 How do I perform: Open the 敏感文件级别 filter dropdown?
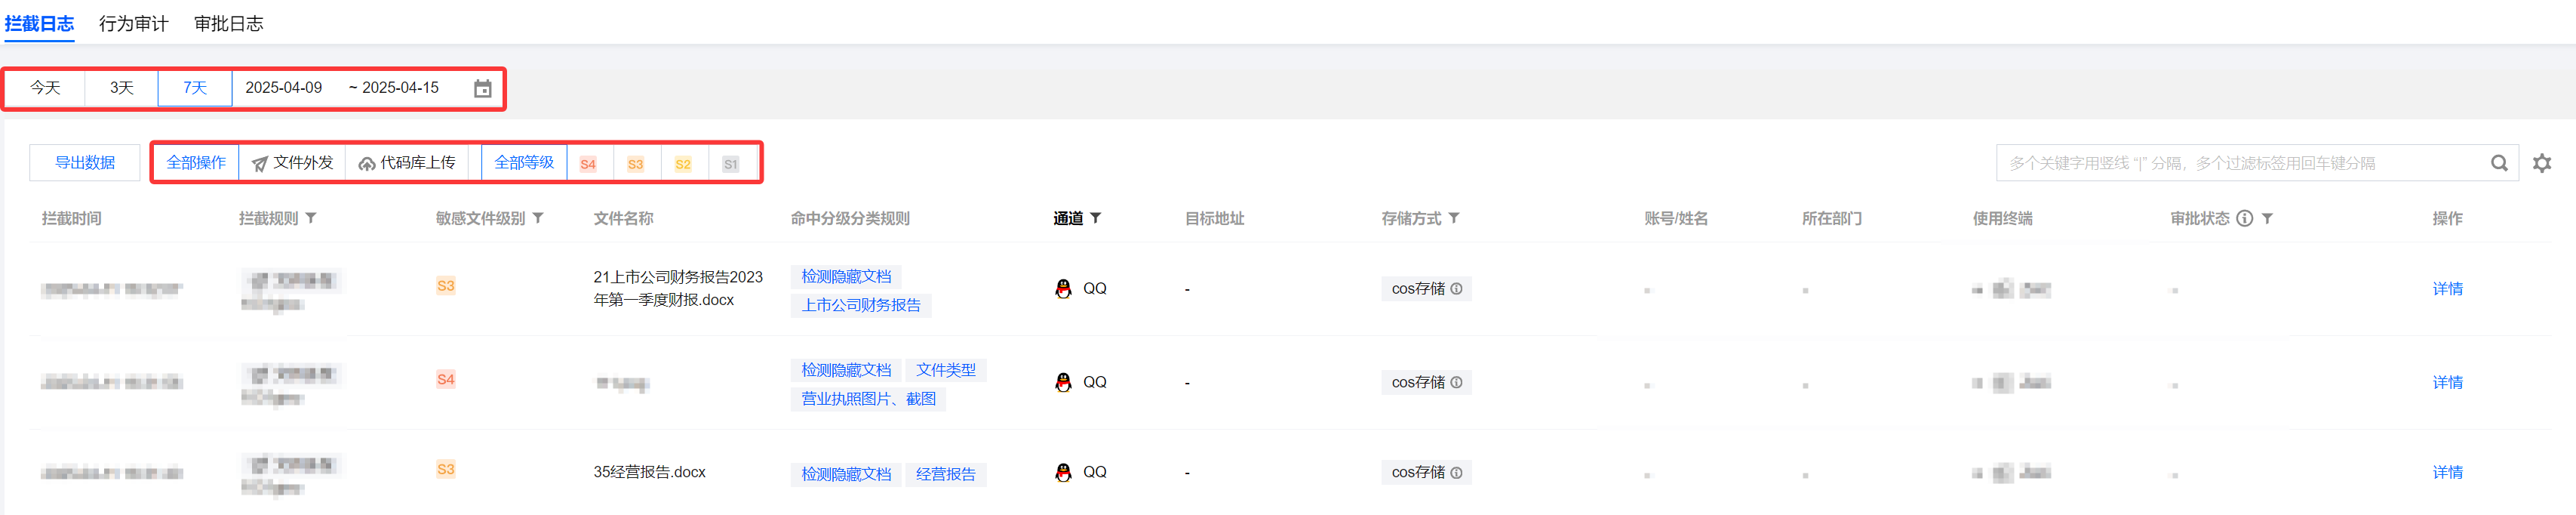538,218
